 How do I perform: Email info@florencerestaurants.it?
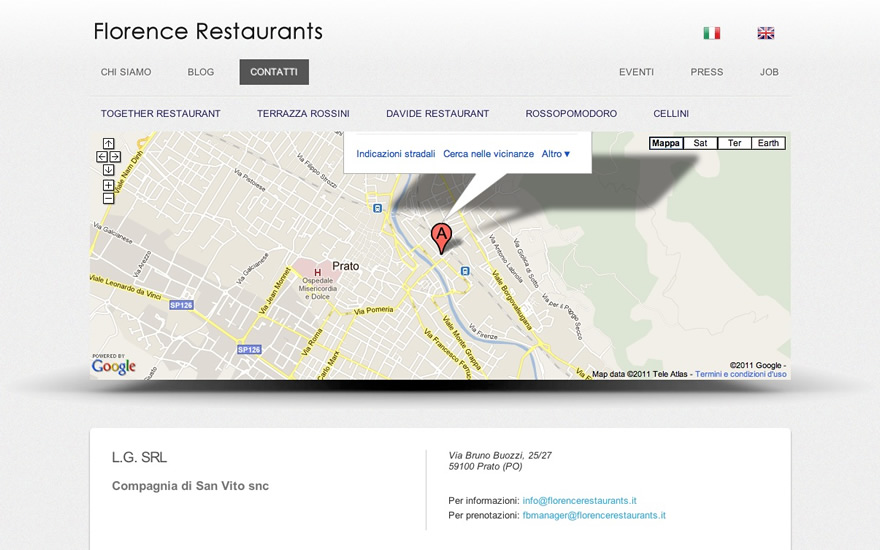(579, 501)
